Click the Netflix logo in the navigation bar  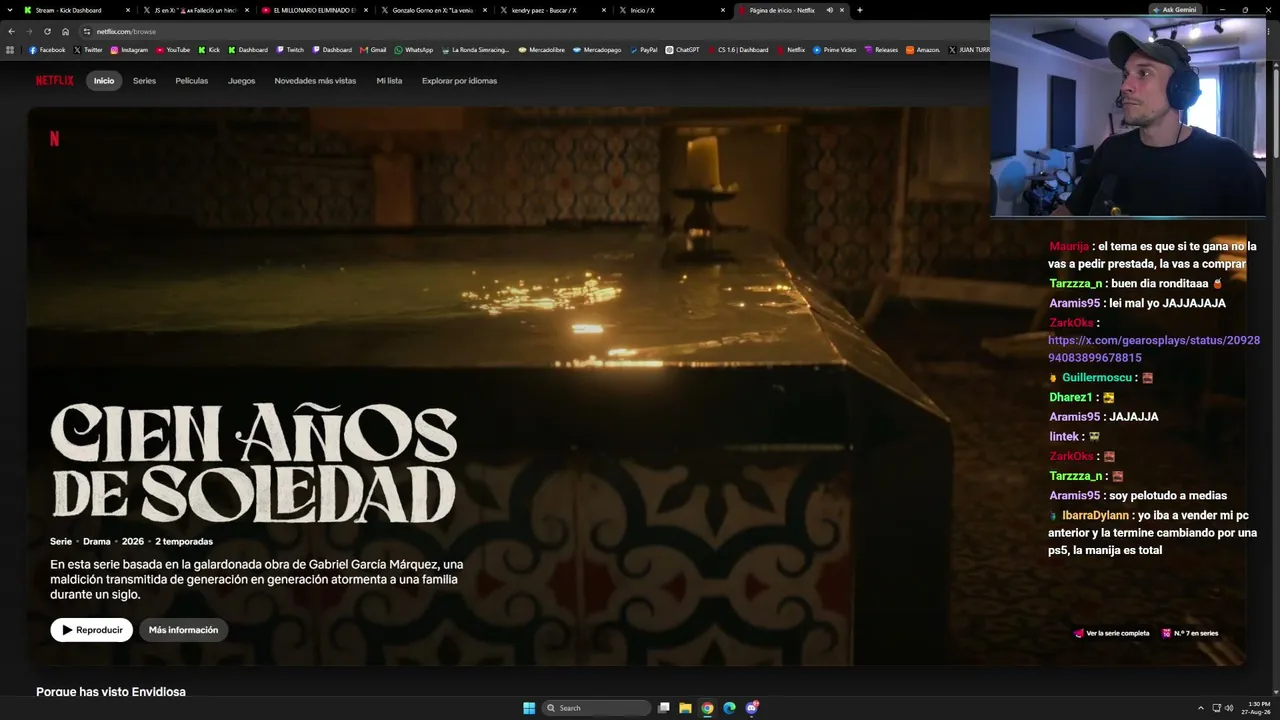(55, 81)
